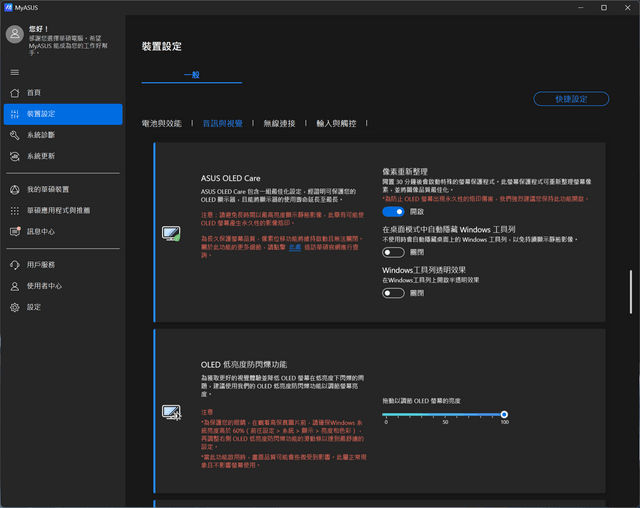This screenshot has height=508, width=640.
Task: Open 華碩應用程式與推薦 in the sidebar
Action: [x=63, y=211]
